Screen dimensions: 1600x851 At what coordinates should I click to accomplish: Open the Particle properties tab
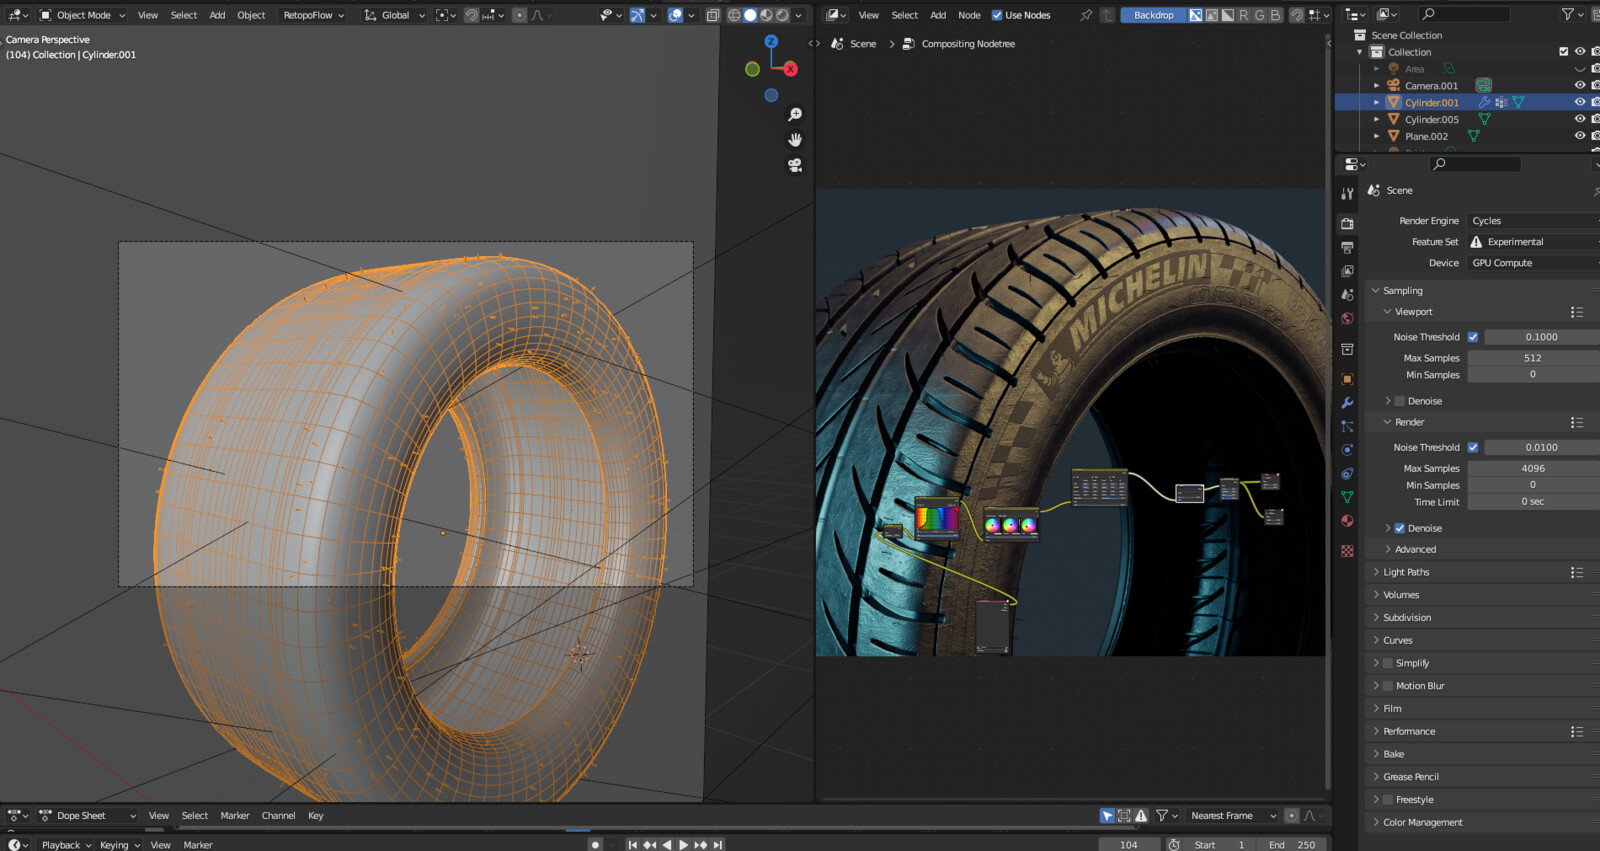coord(1347,426)
